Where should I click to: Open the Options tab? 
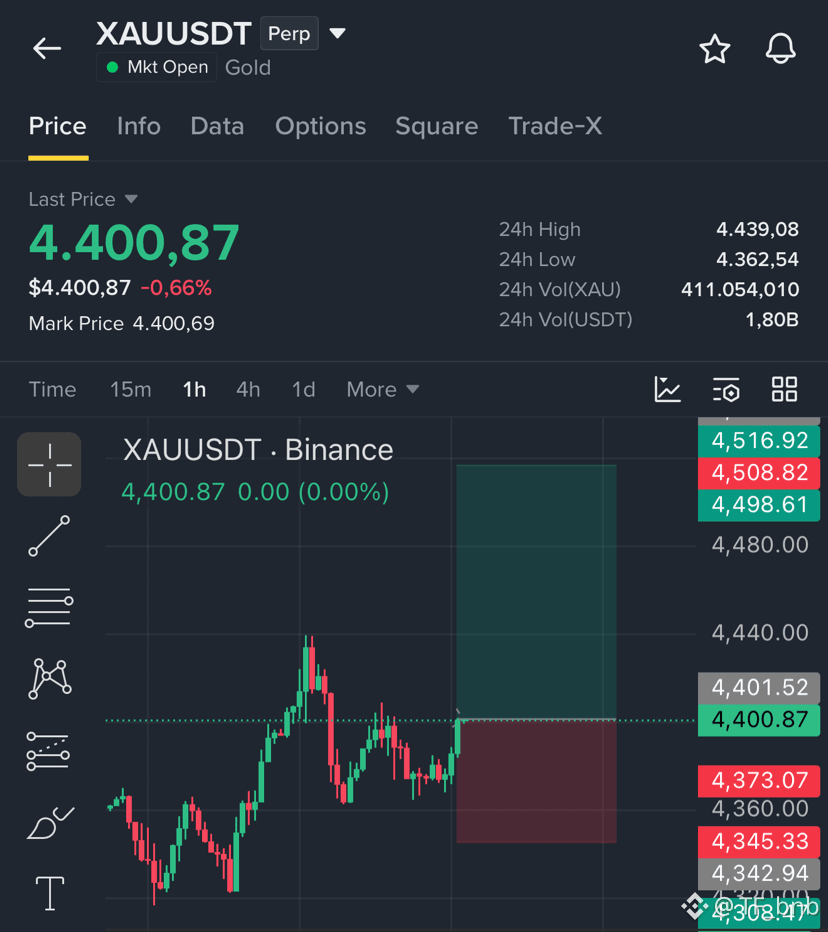tap(320, 126)
